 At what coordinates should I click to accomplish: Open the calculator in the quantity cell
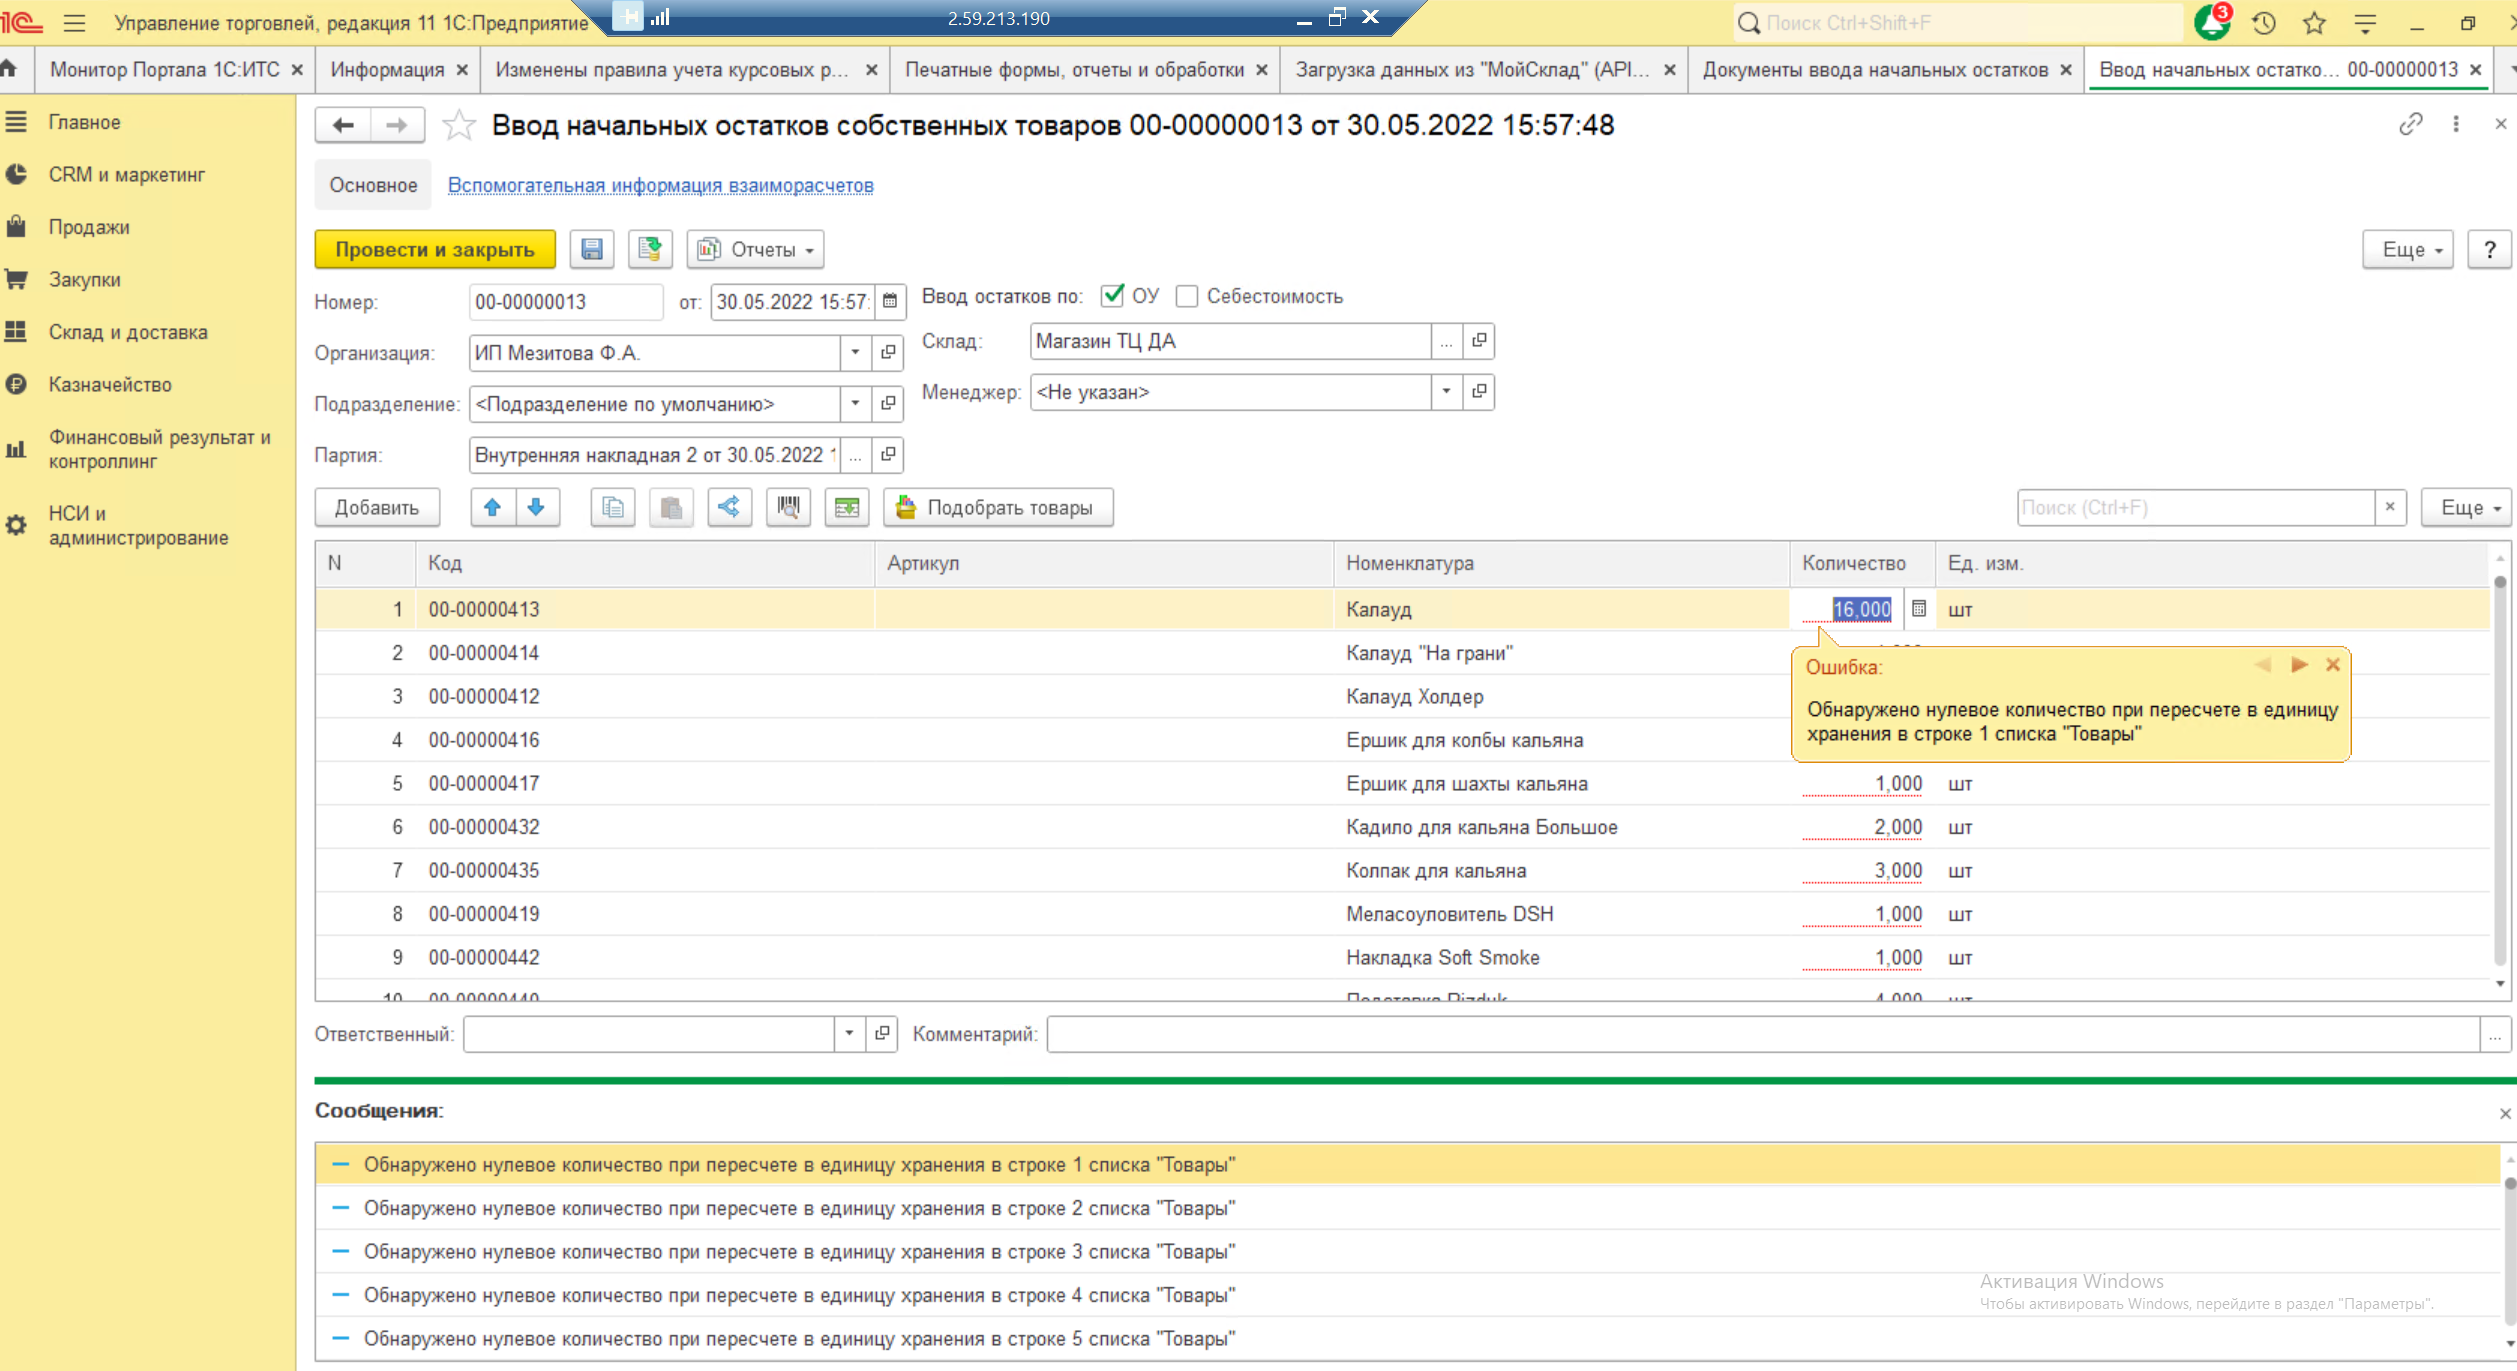coord(1918,608)
